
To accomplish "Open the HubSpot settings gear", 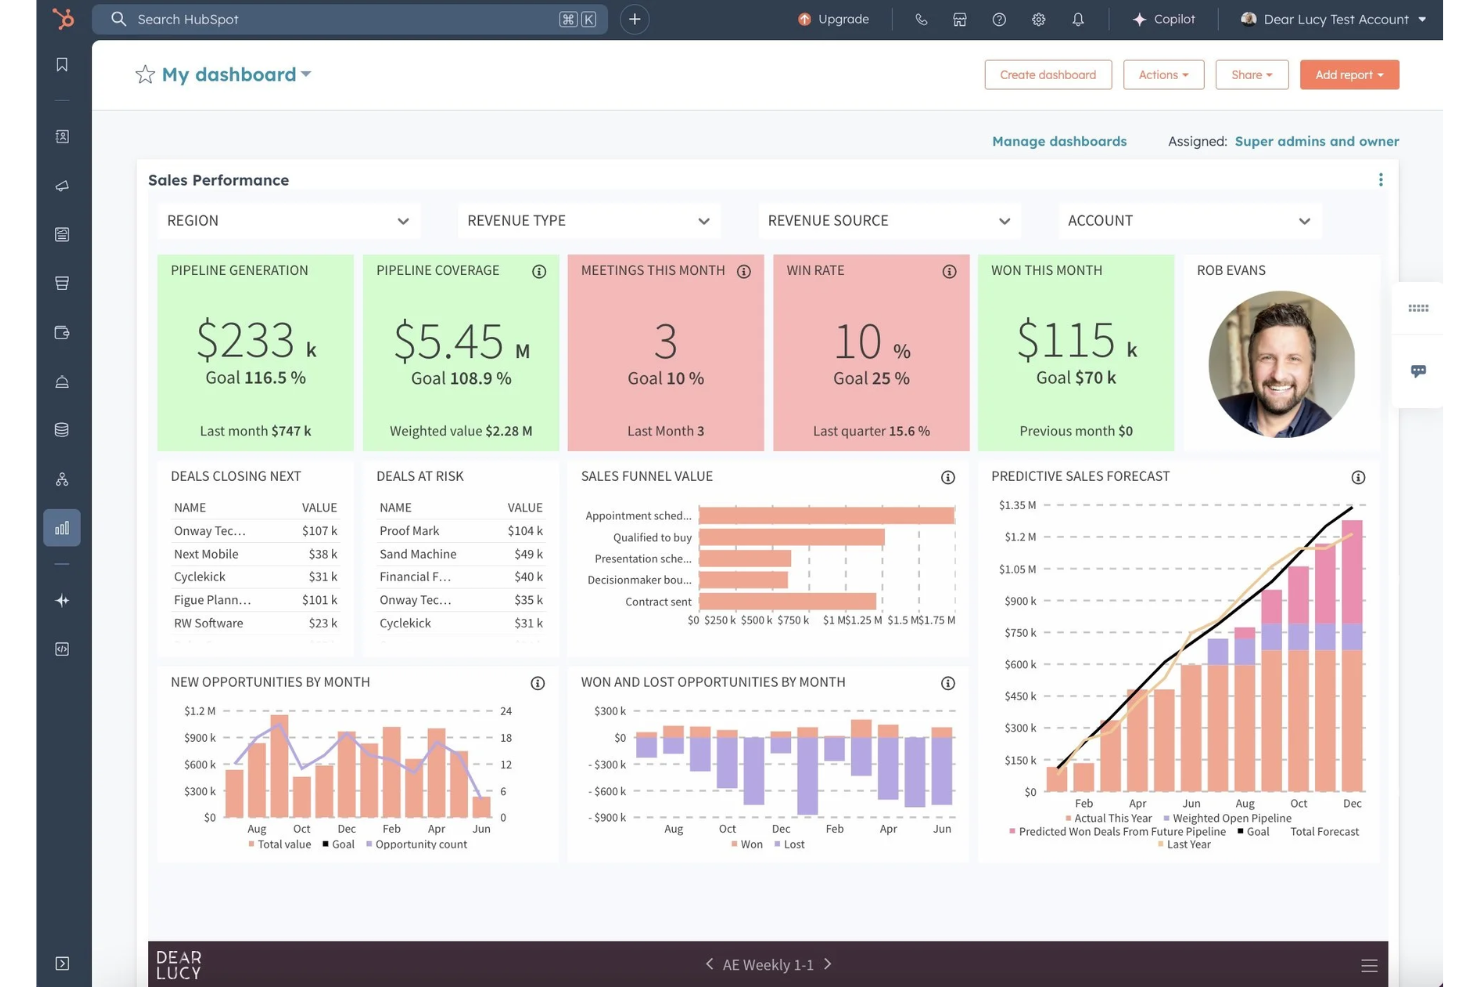I will (x=1038, y=19).
